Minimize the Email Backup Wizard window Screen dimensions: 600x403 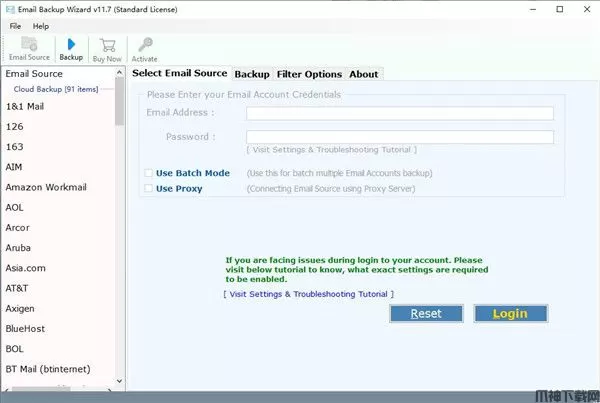[x=533, y=9]
